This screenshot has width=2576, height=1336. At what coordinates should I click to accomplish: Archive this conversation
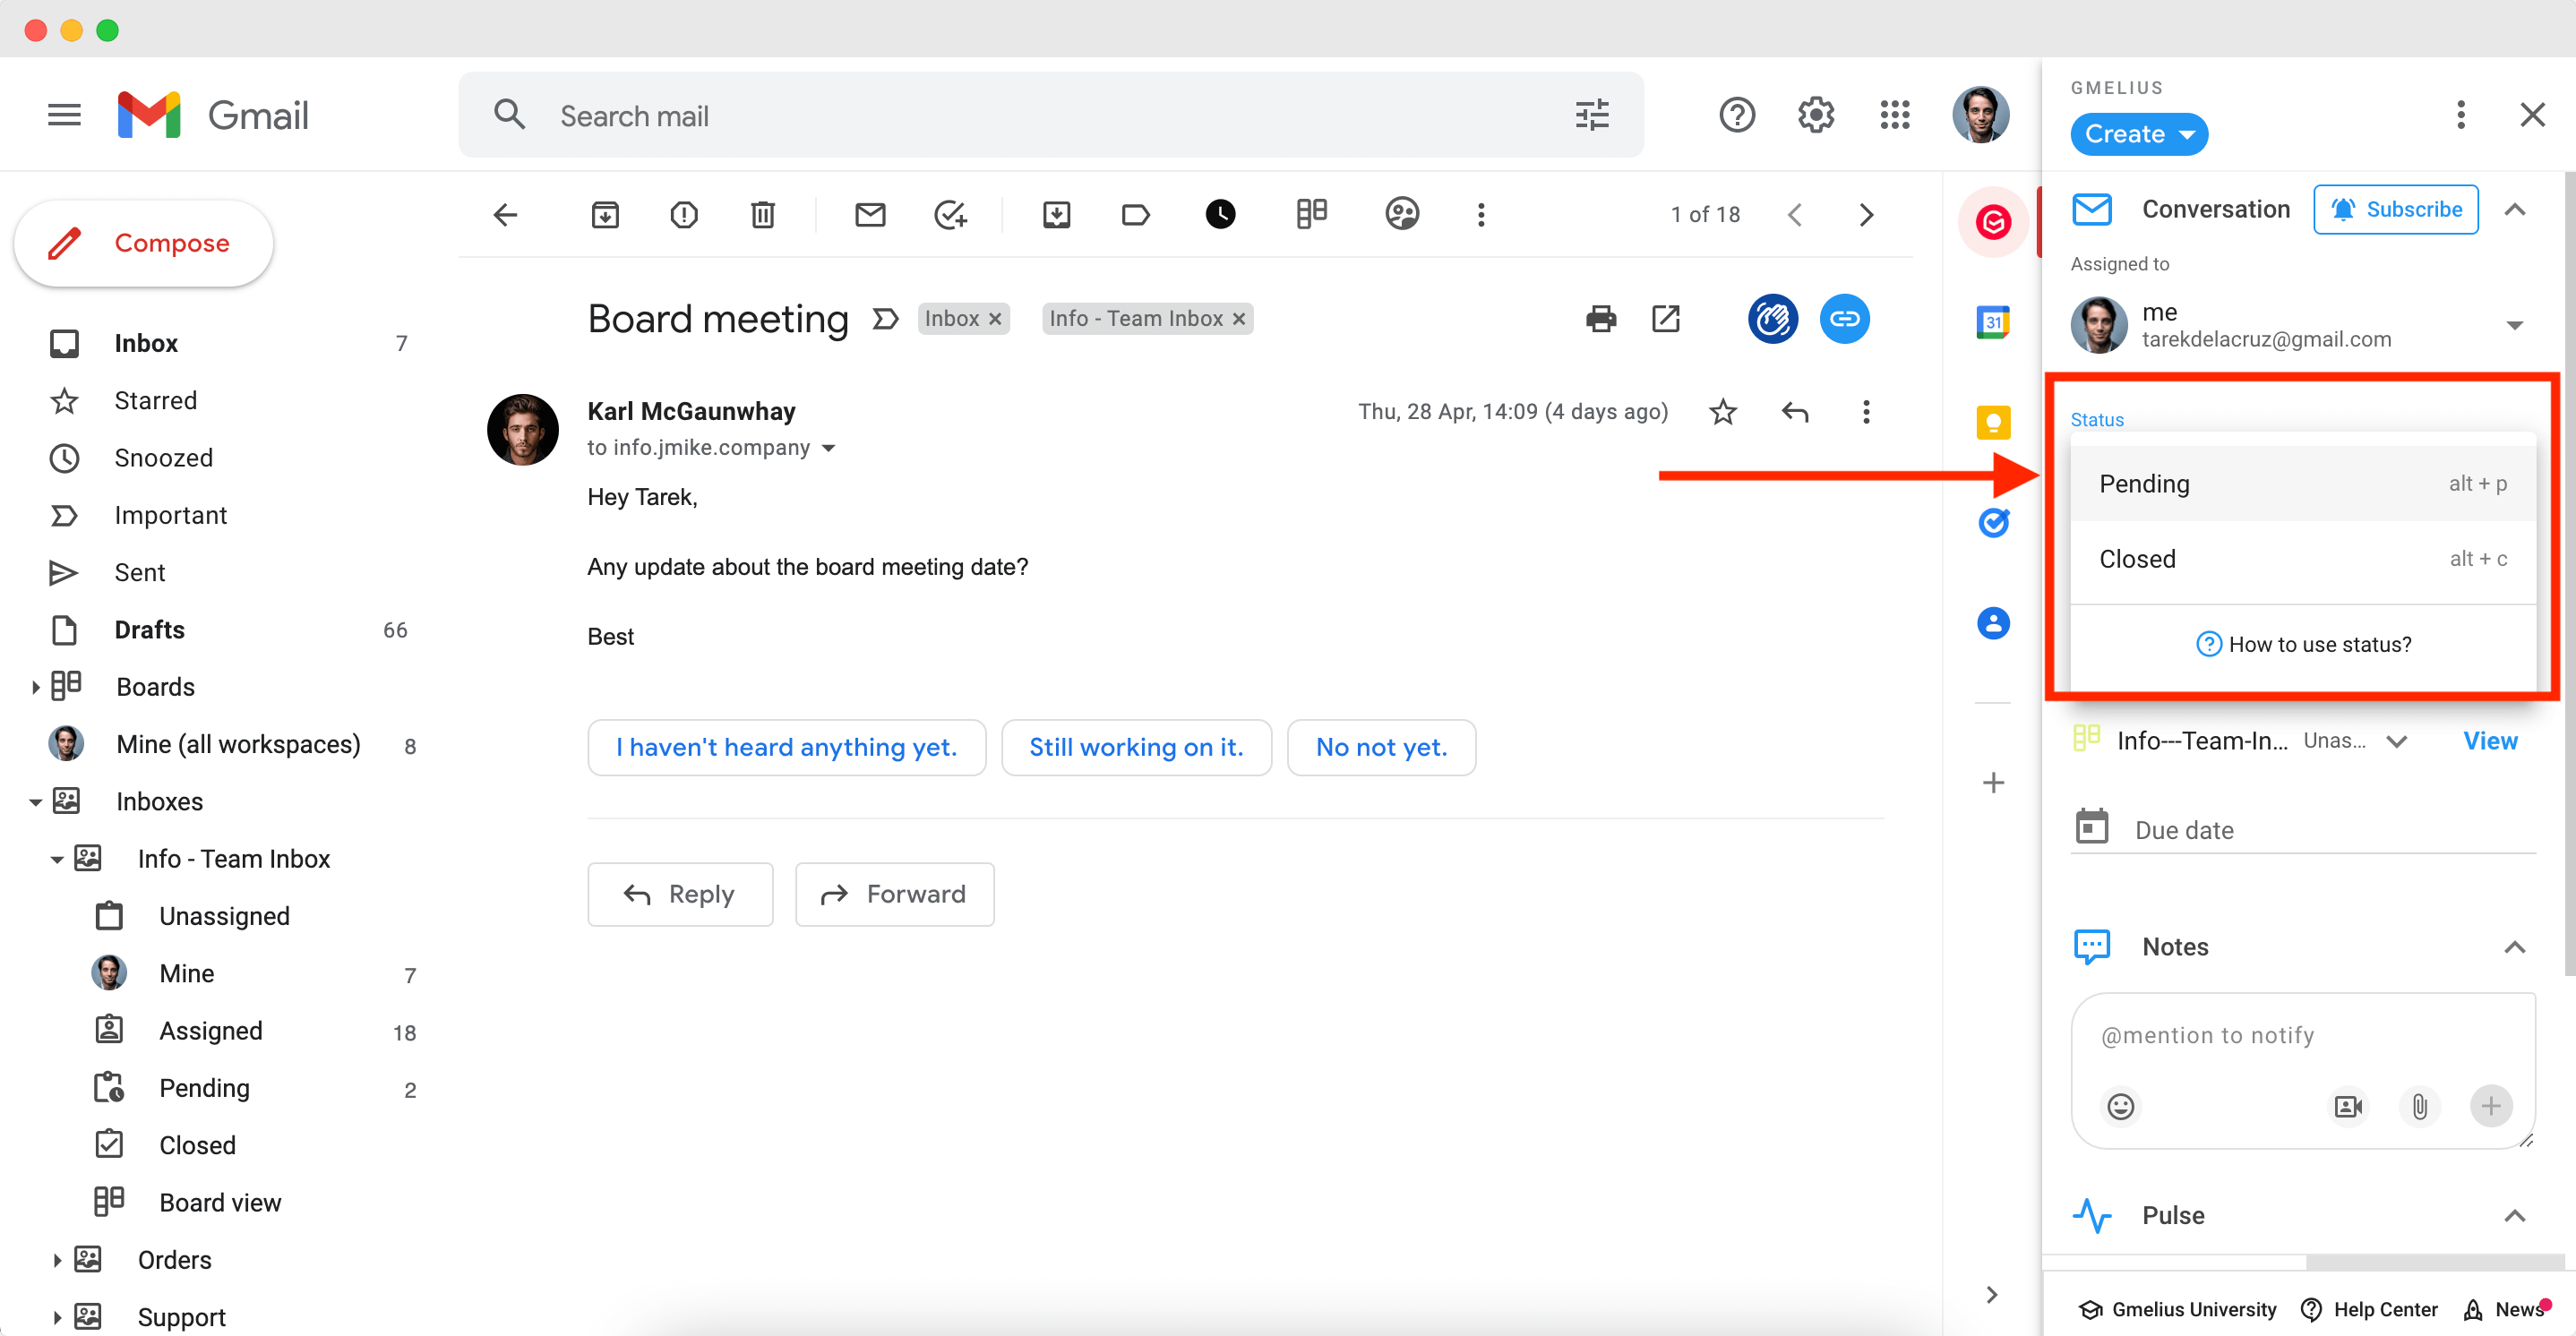click(x=605, y=214)
